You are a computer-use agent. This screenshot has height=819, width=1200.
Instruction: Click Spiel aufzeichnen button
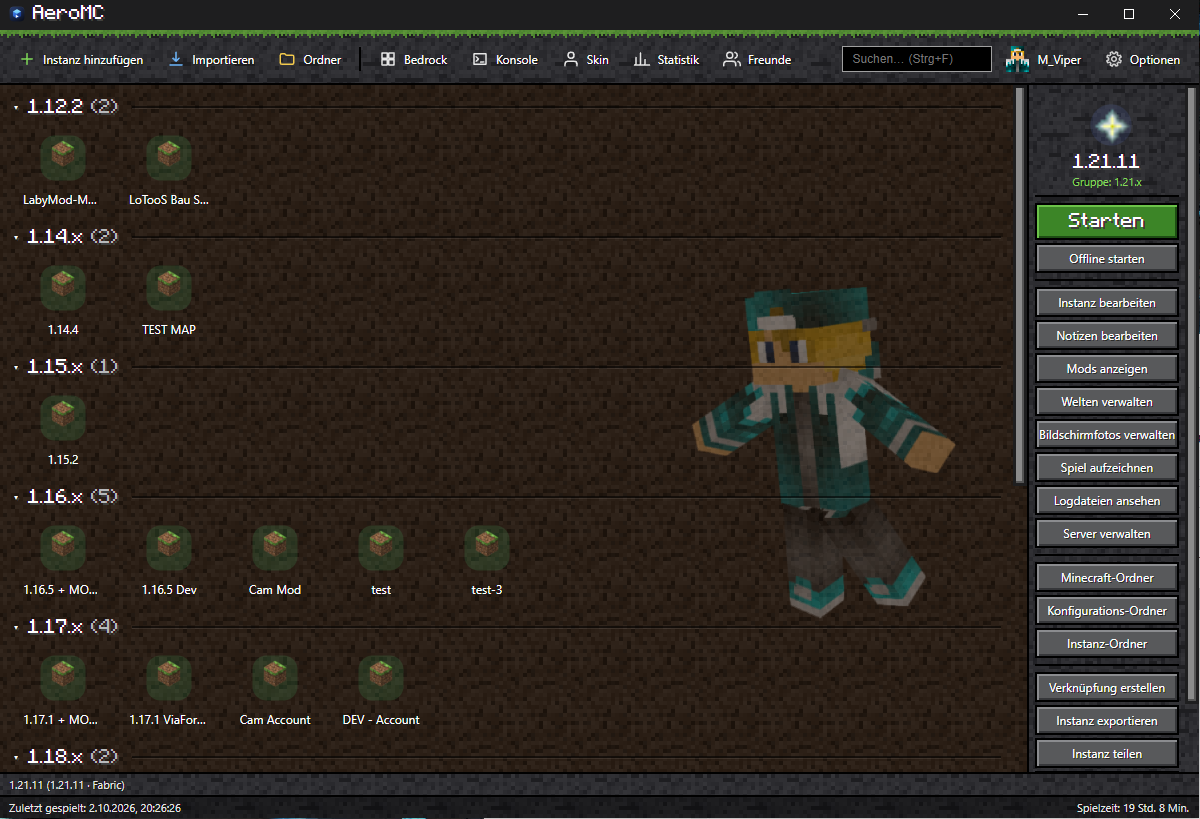tap(1106, 467)
